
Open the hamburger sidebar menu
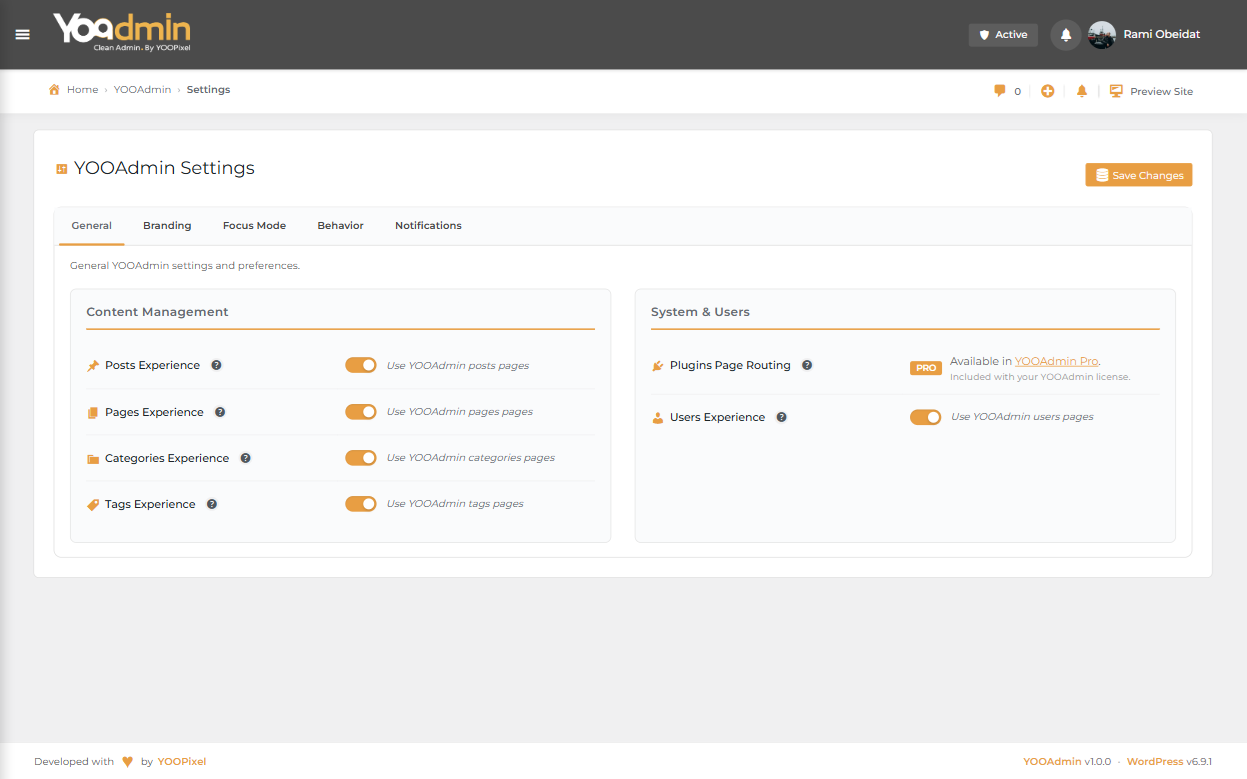tap(23, 34)
